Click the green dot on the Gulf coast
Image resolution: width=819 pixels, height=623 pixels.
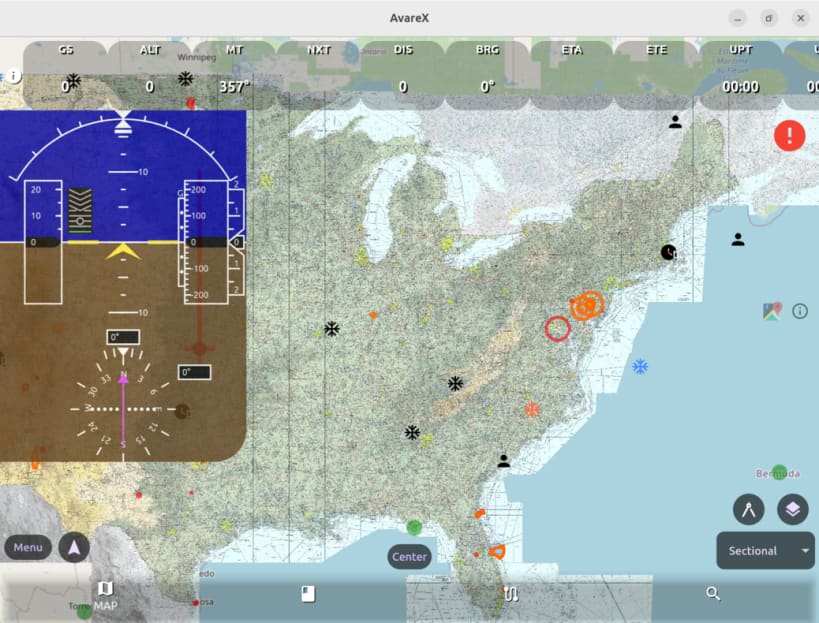(x=414, y=527)
